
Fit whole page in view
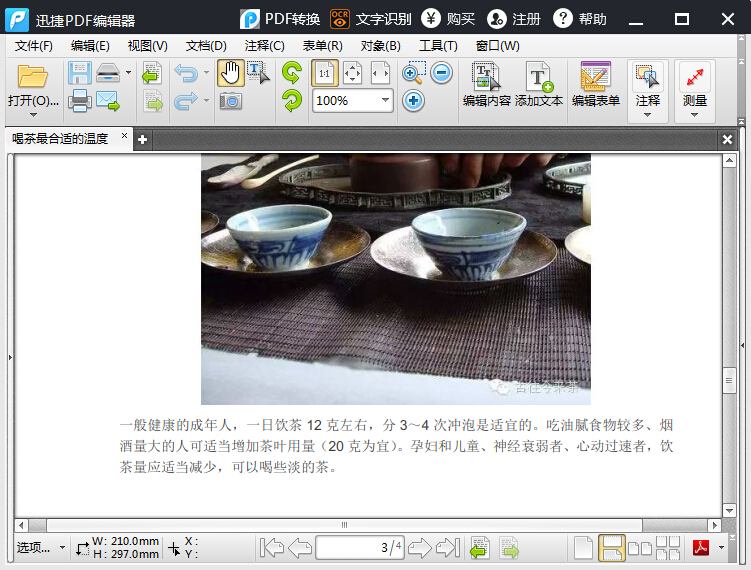point(353,73)
